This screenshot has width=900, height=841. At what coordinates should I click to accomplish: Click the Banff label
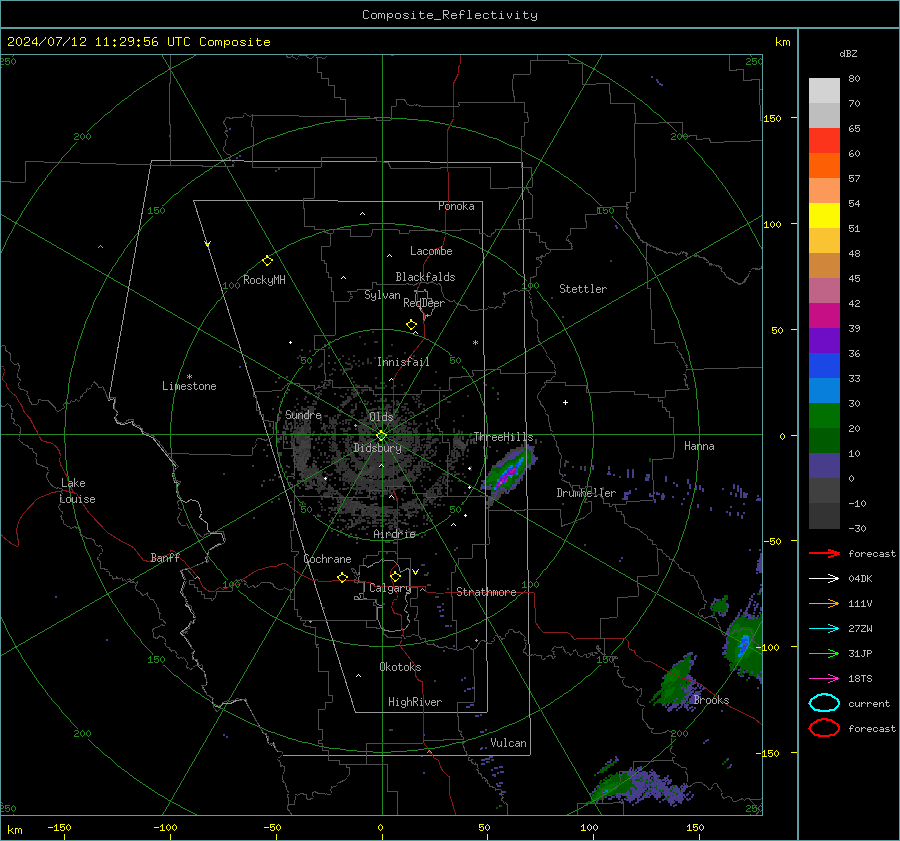(165, 557)
